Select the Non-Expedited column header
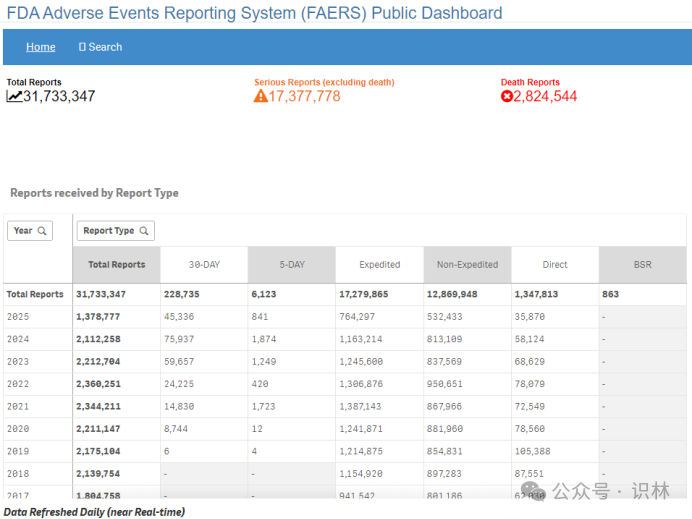The height and width of the screenshot is (519, 692). [x=467, y=264]
